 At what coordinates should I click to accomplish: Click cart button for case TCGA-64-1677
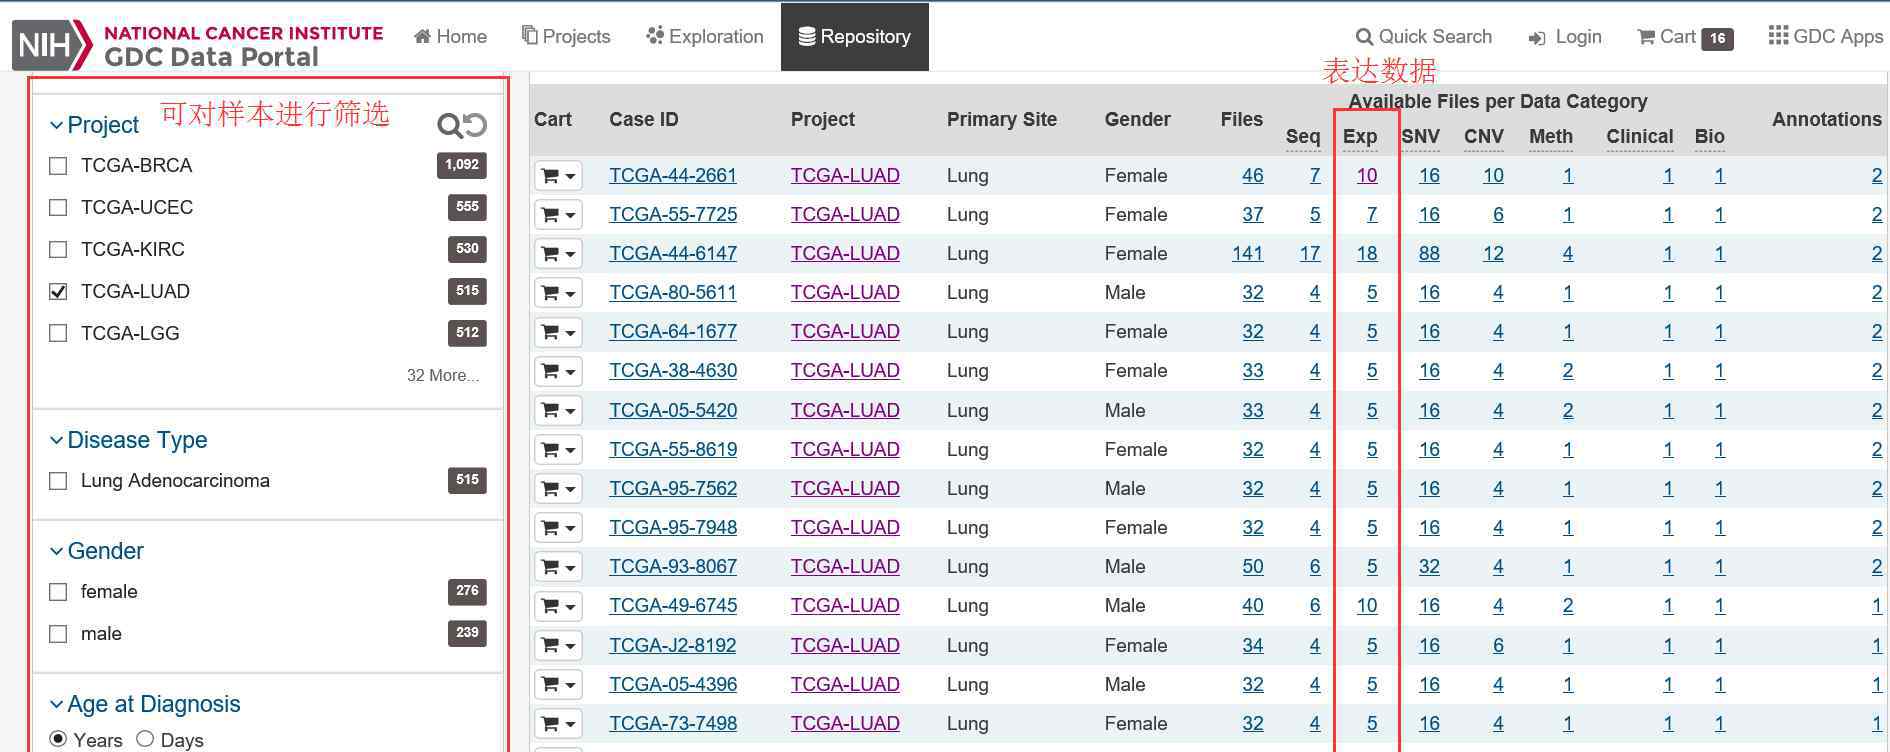click(558, 332)
